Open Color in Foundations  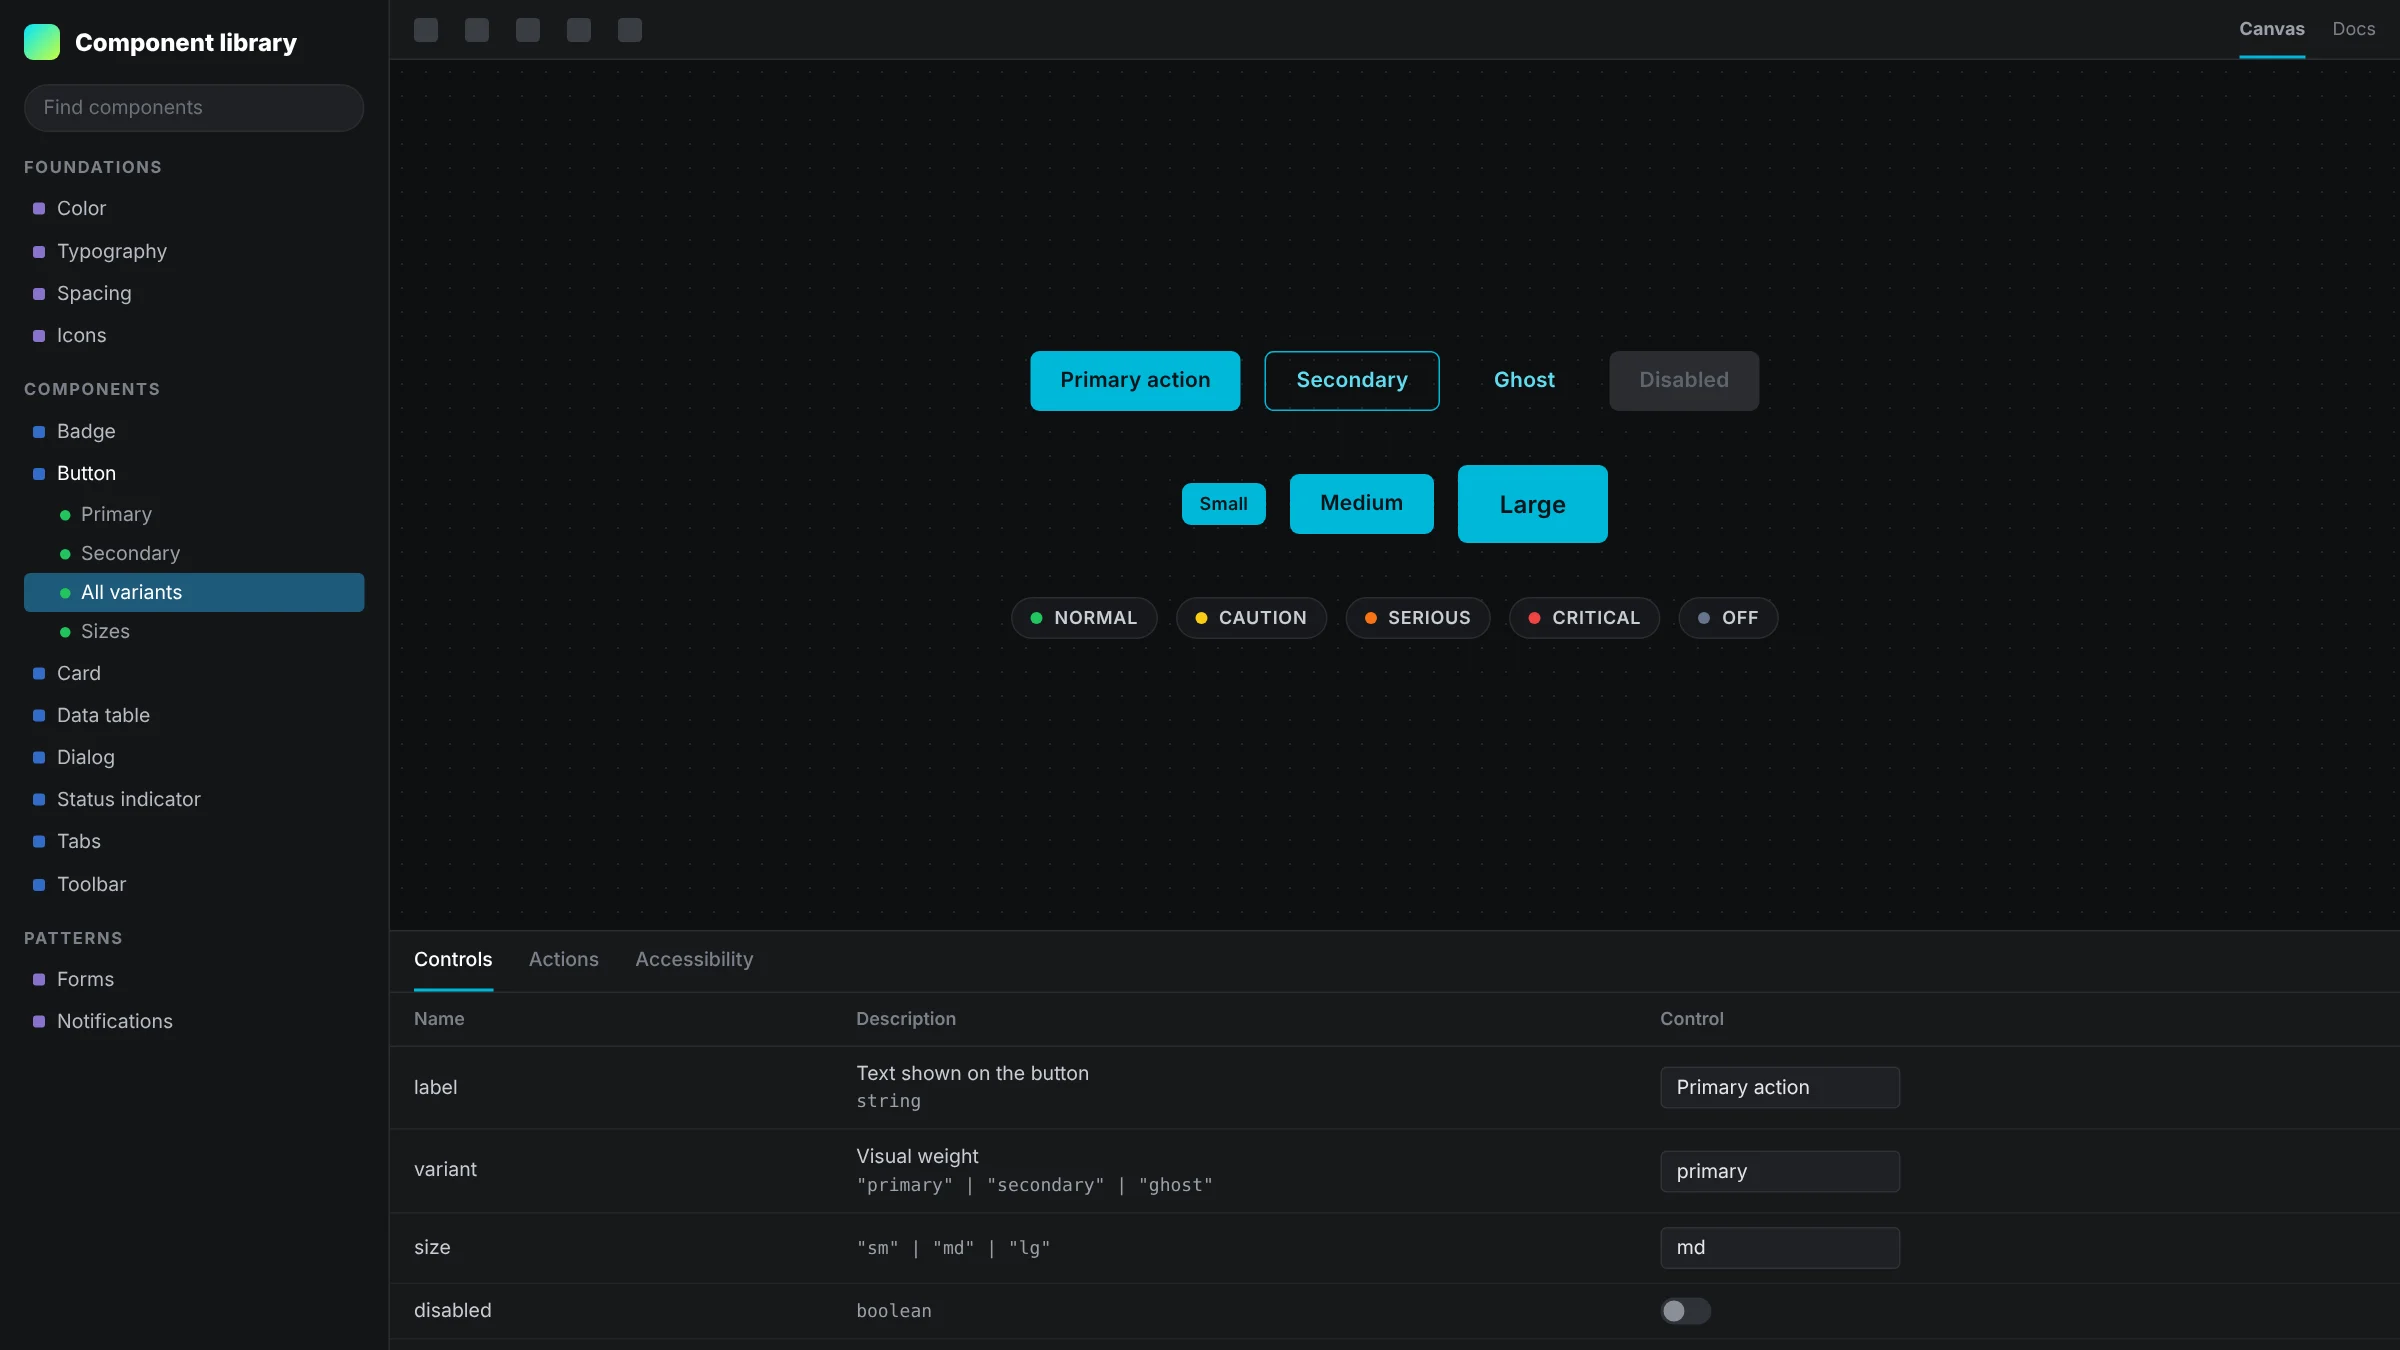point(194,208)
